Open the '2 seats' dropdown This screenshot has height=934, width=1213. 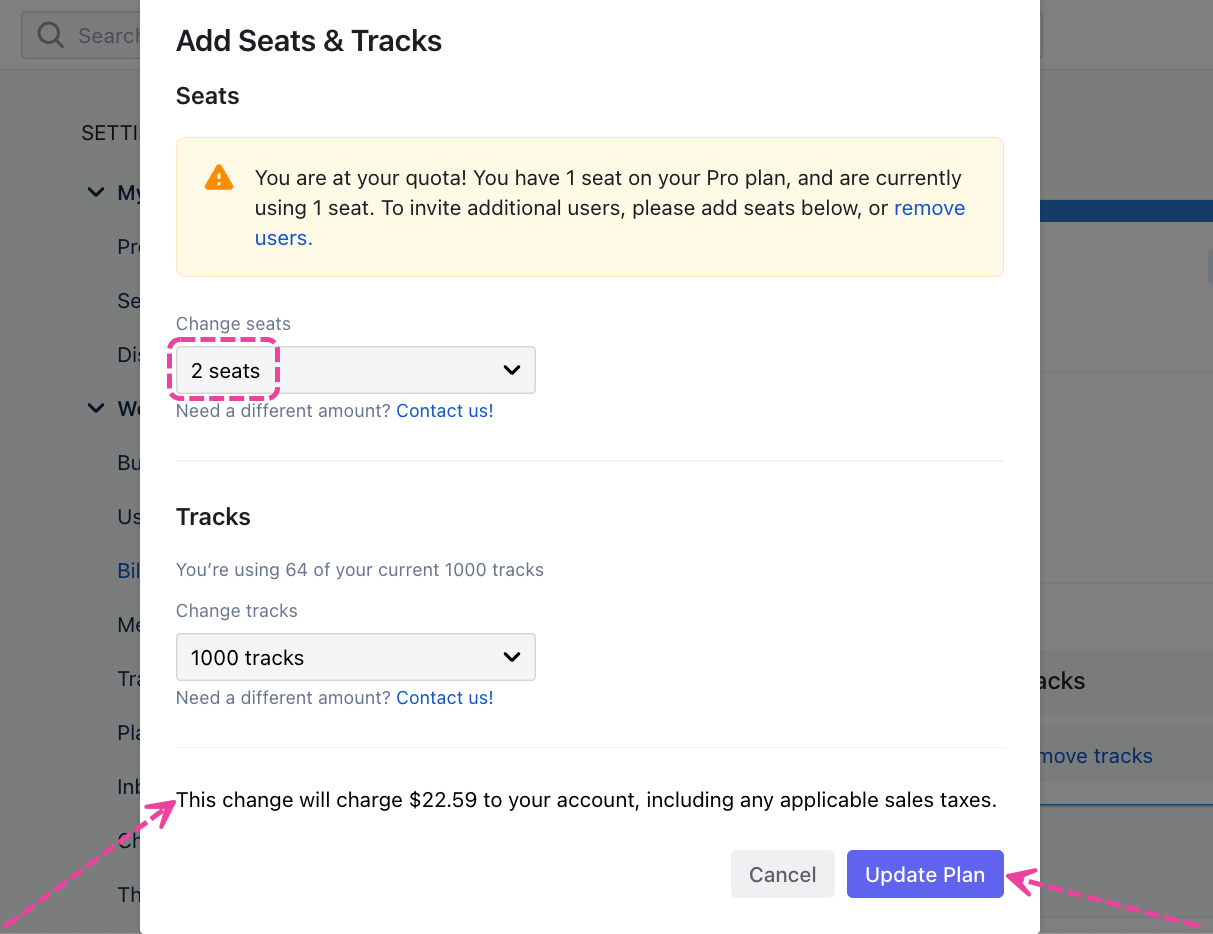coord(355,370)
